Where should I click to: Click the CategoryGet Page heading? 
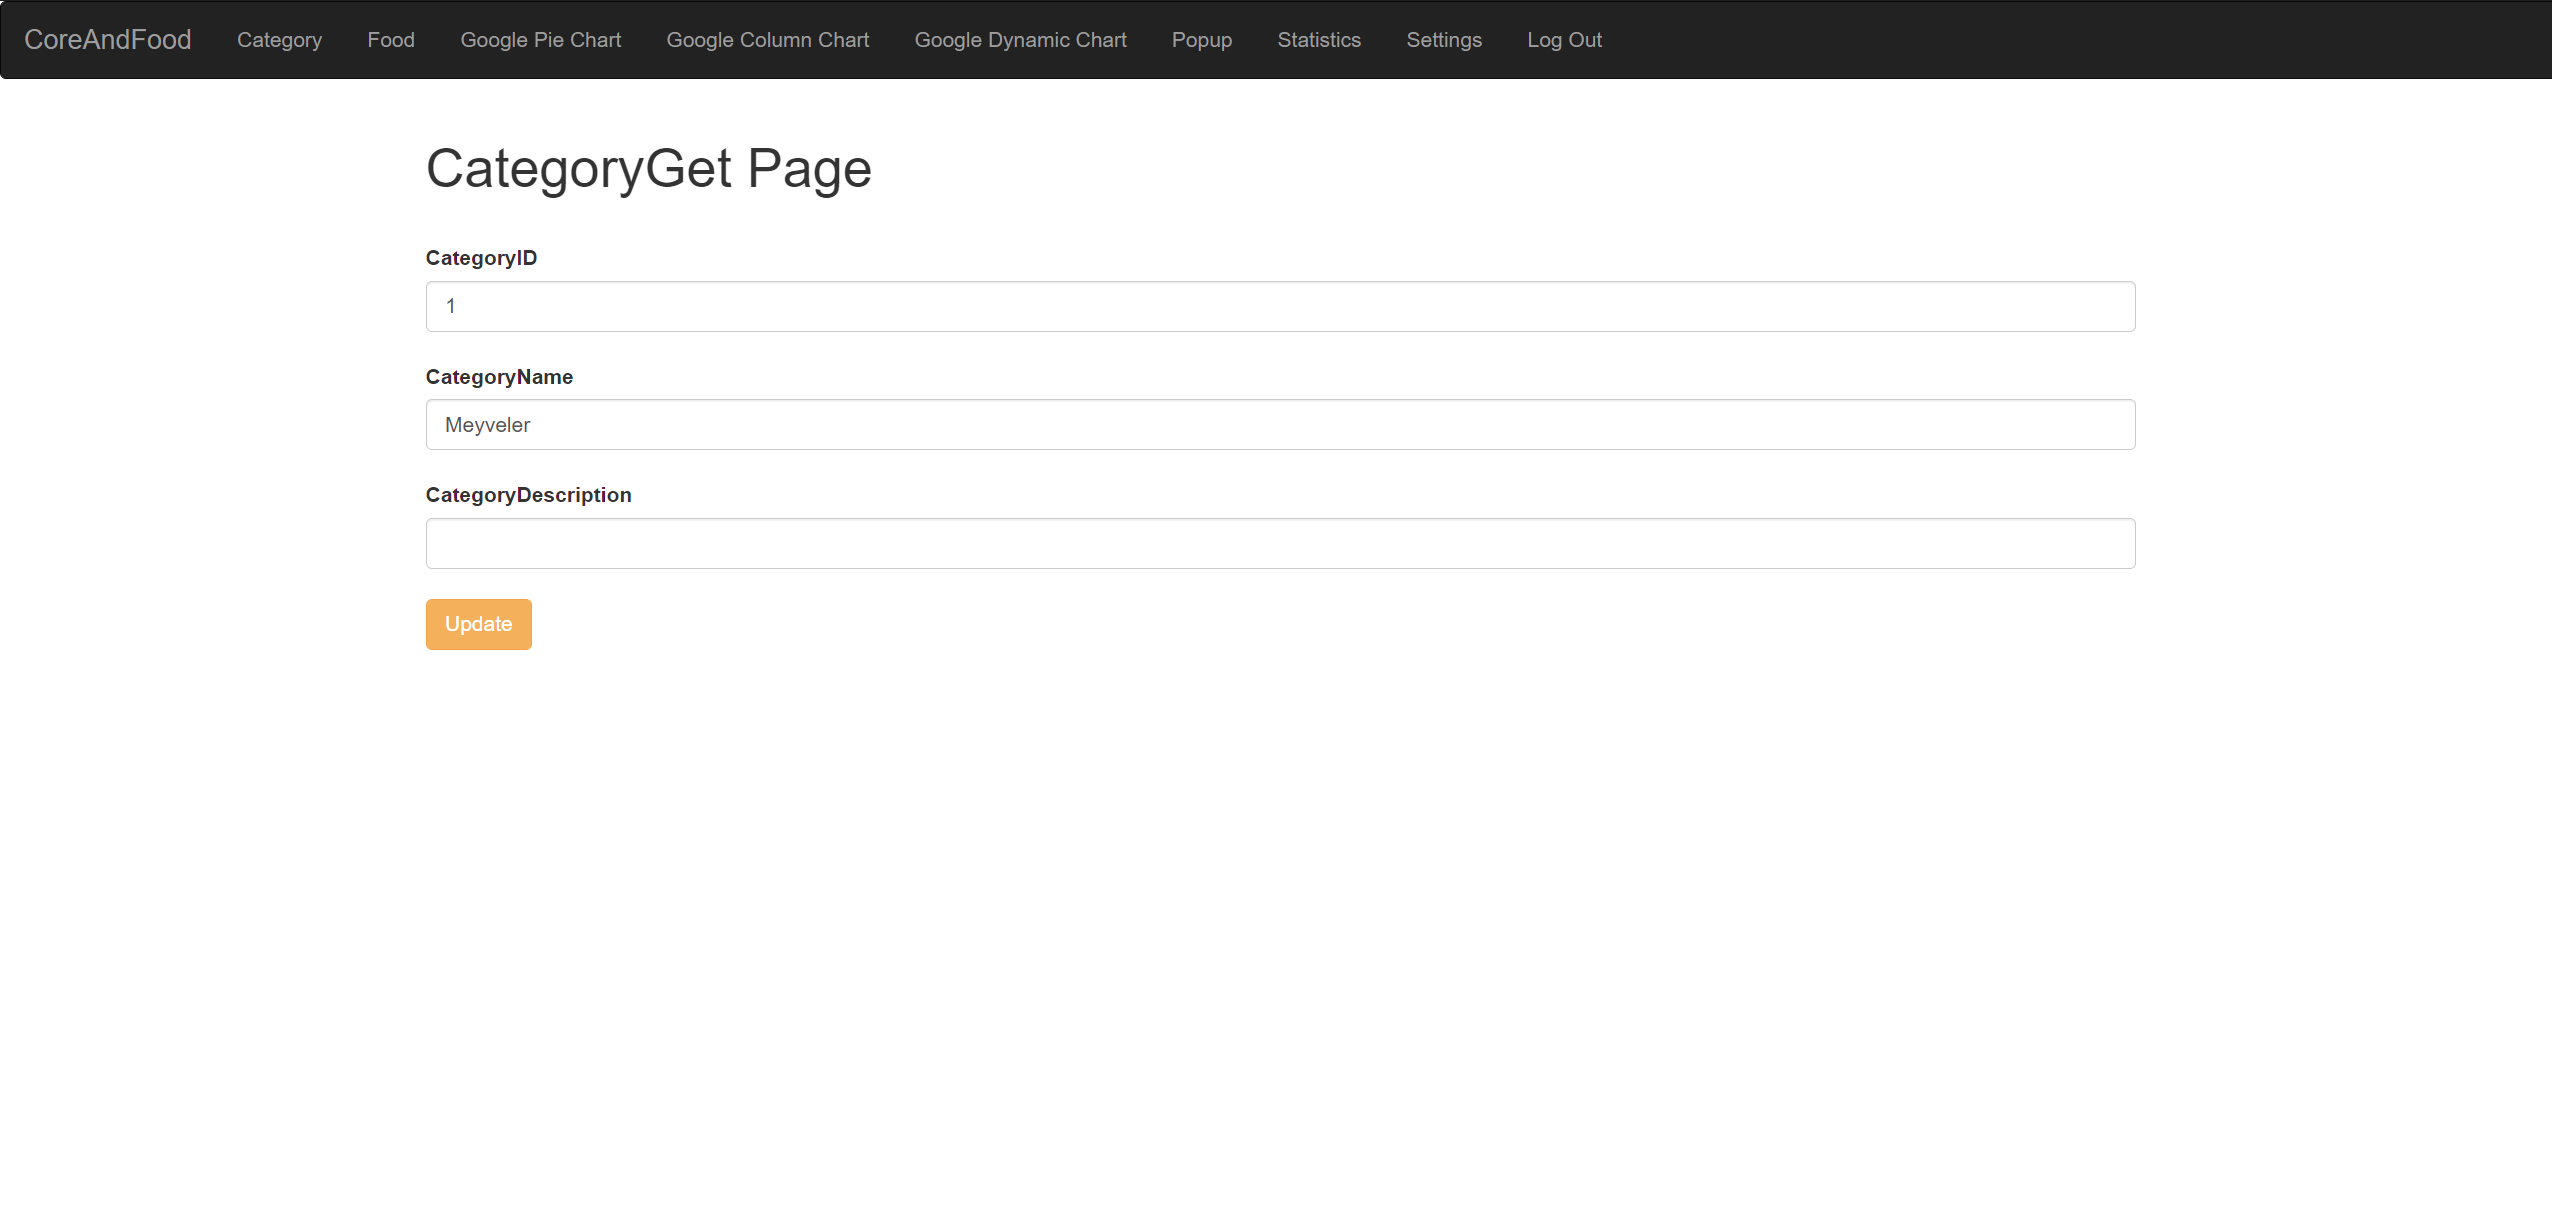pos(648,167)
